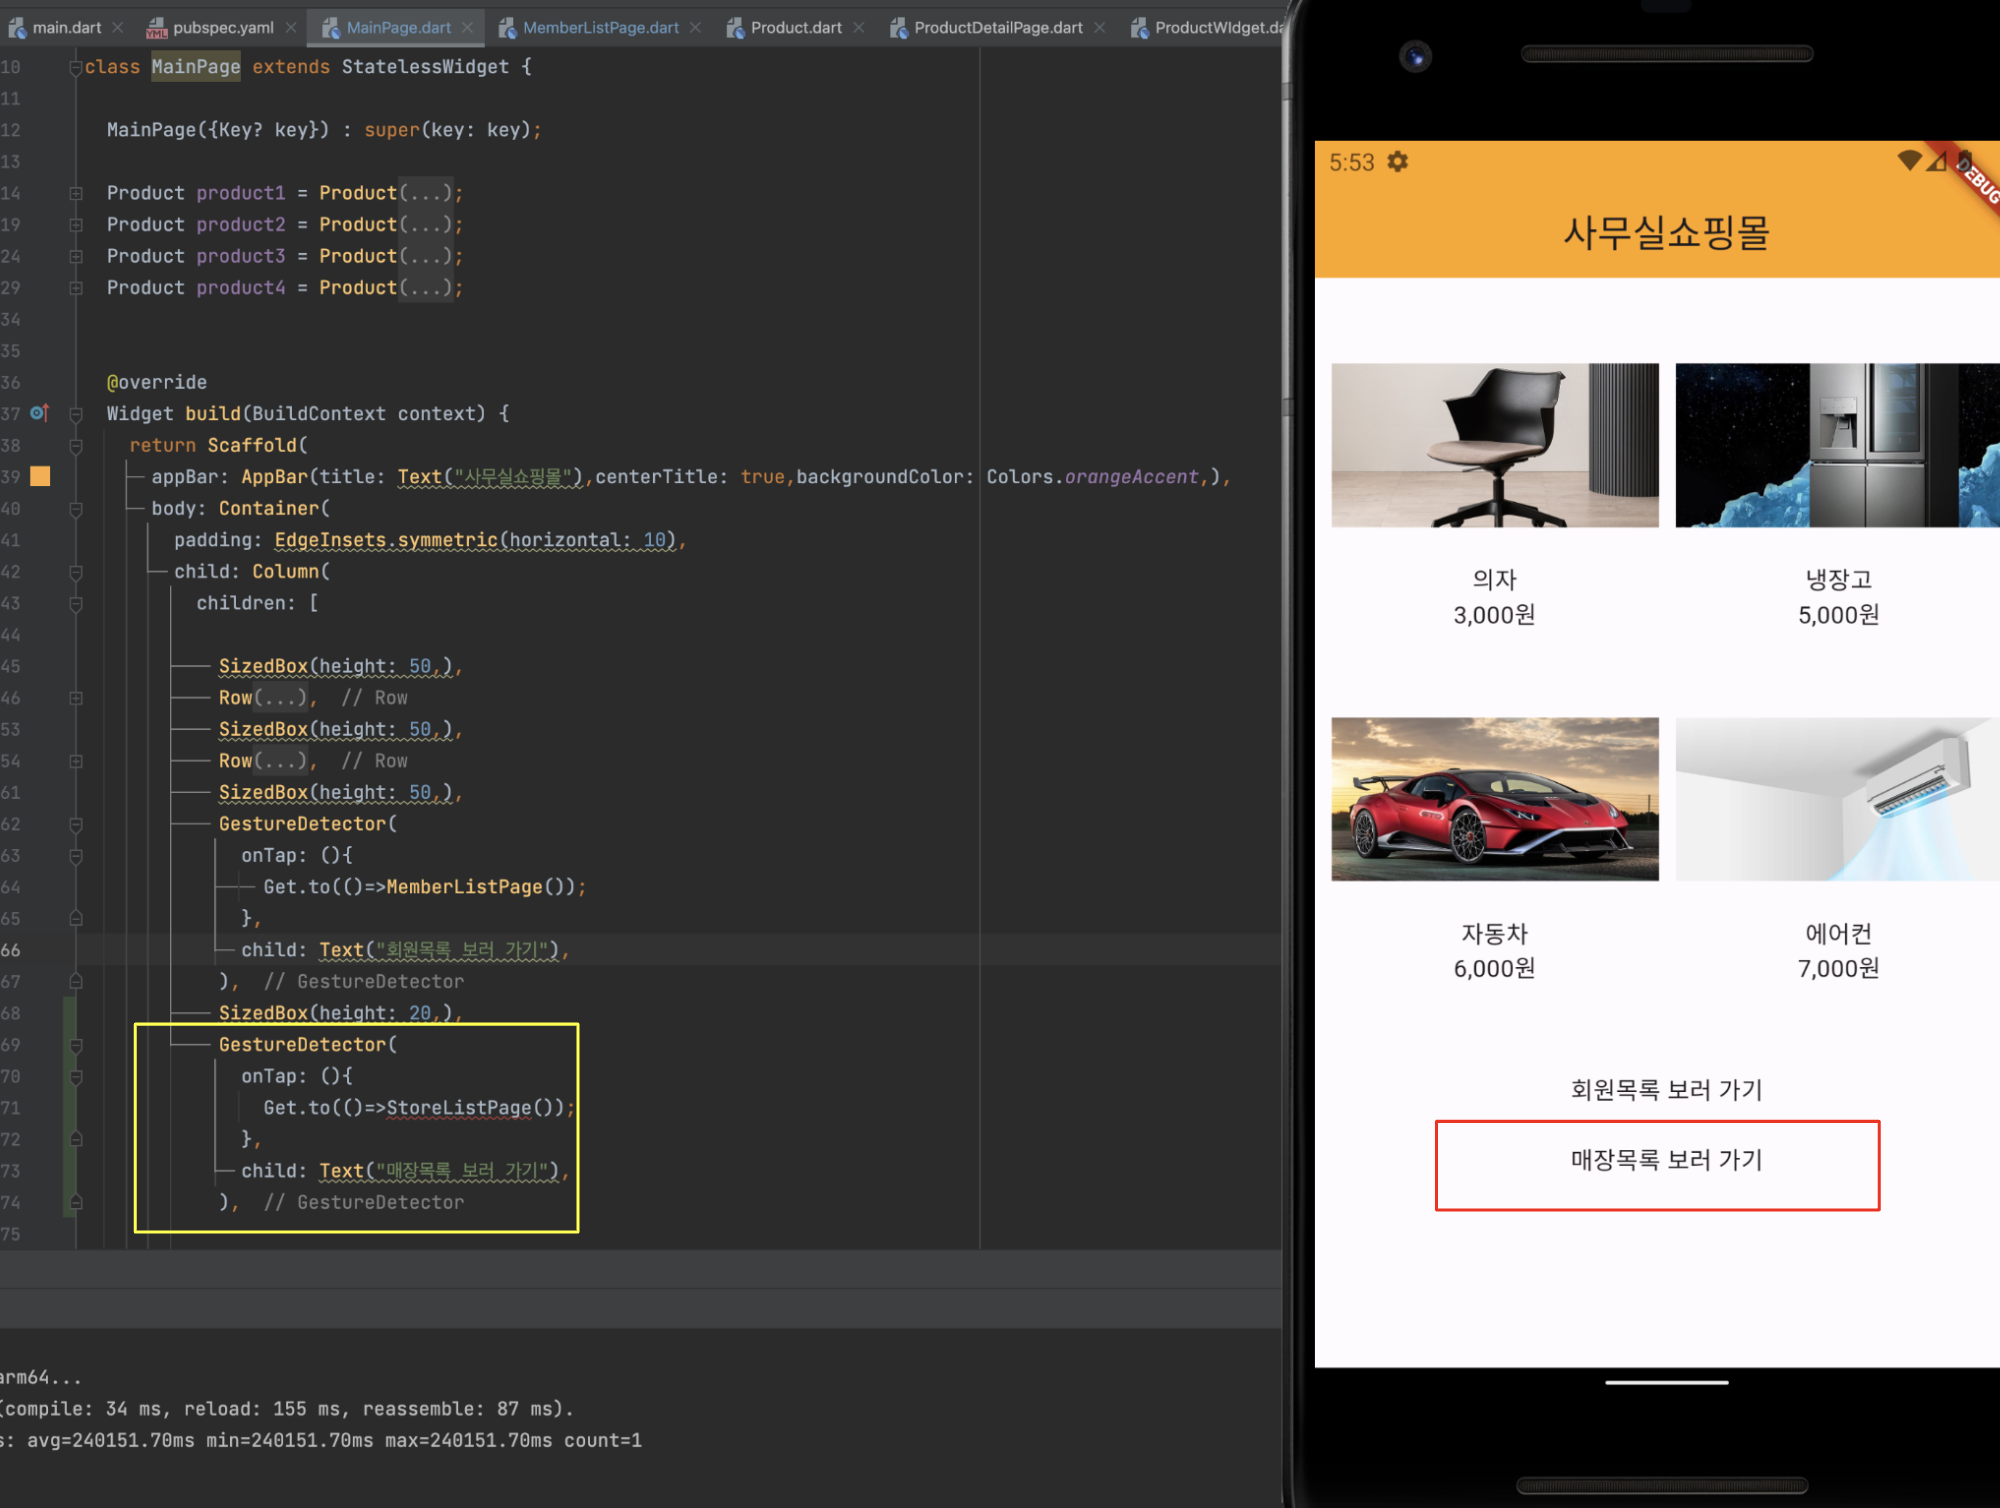Click the StoreListPage reference in code
Screen dimensions: 2000x1508
[459, 1108]
